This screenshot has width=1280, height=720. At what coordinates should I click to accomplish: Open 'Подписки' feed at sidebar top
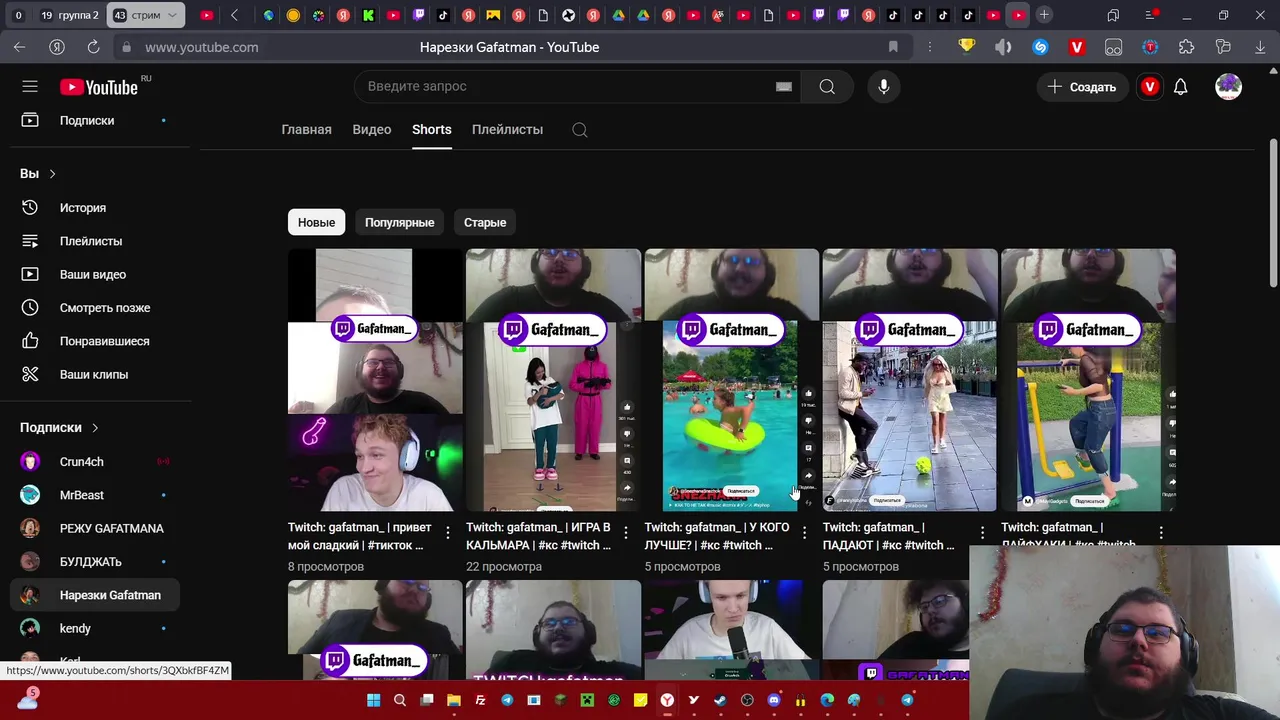[x=96, y=120]
